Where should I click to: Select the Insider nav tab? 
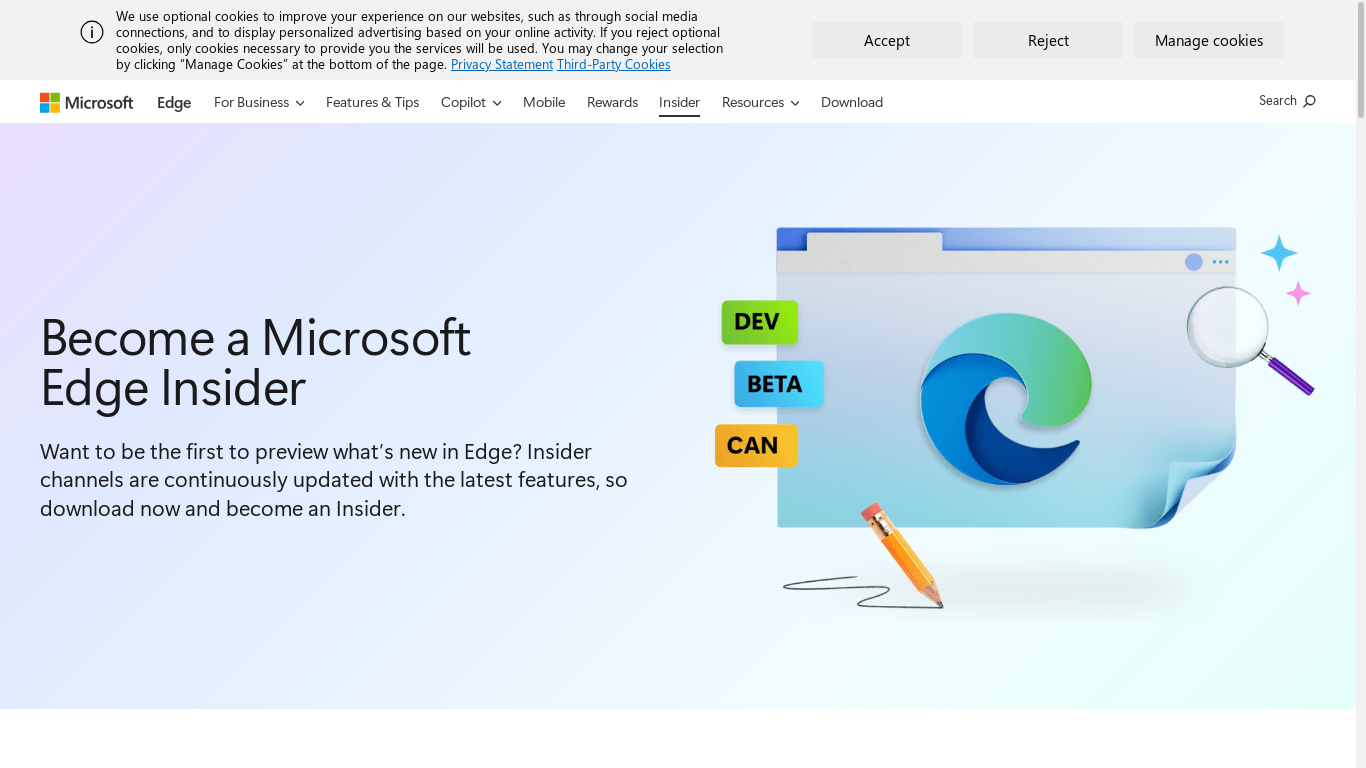pyautogui.click(x=679, y=102)
